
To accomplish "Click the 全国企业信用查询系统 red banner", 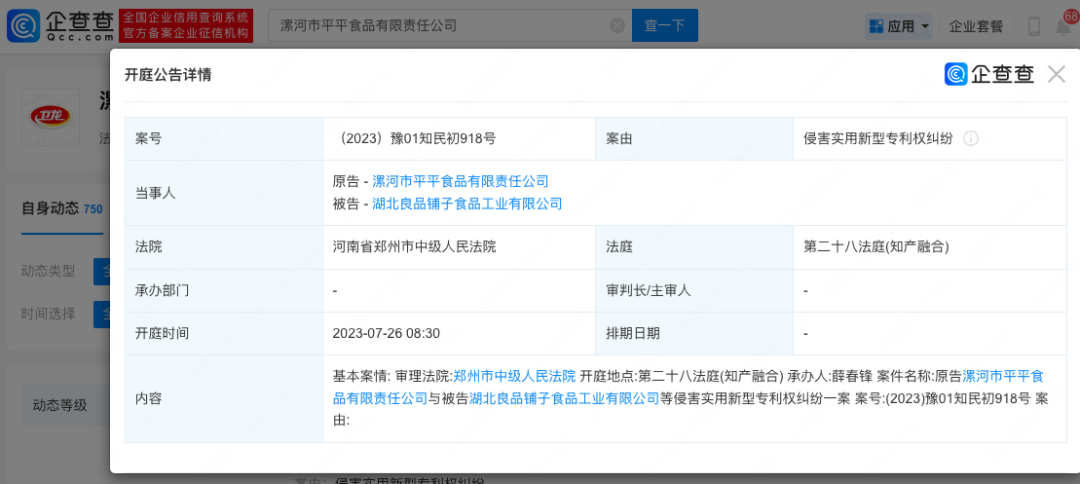I will (186, 25).
